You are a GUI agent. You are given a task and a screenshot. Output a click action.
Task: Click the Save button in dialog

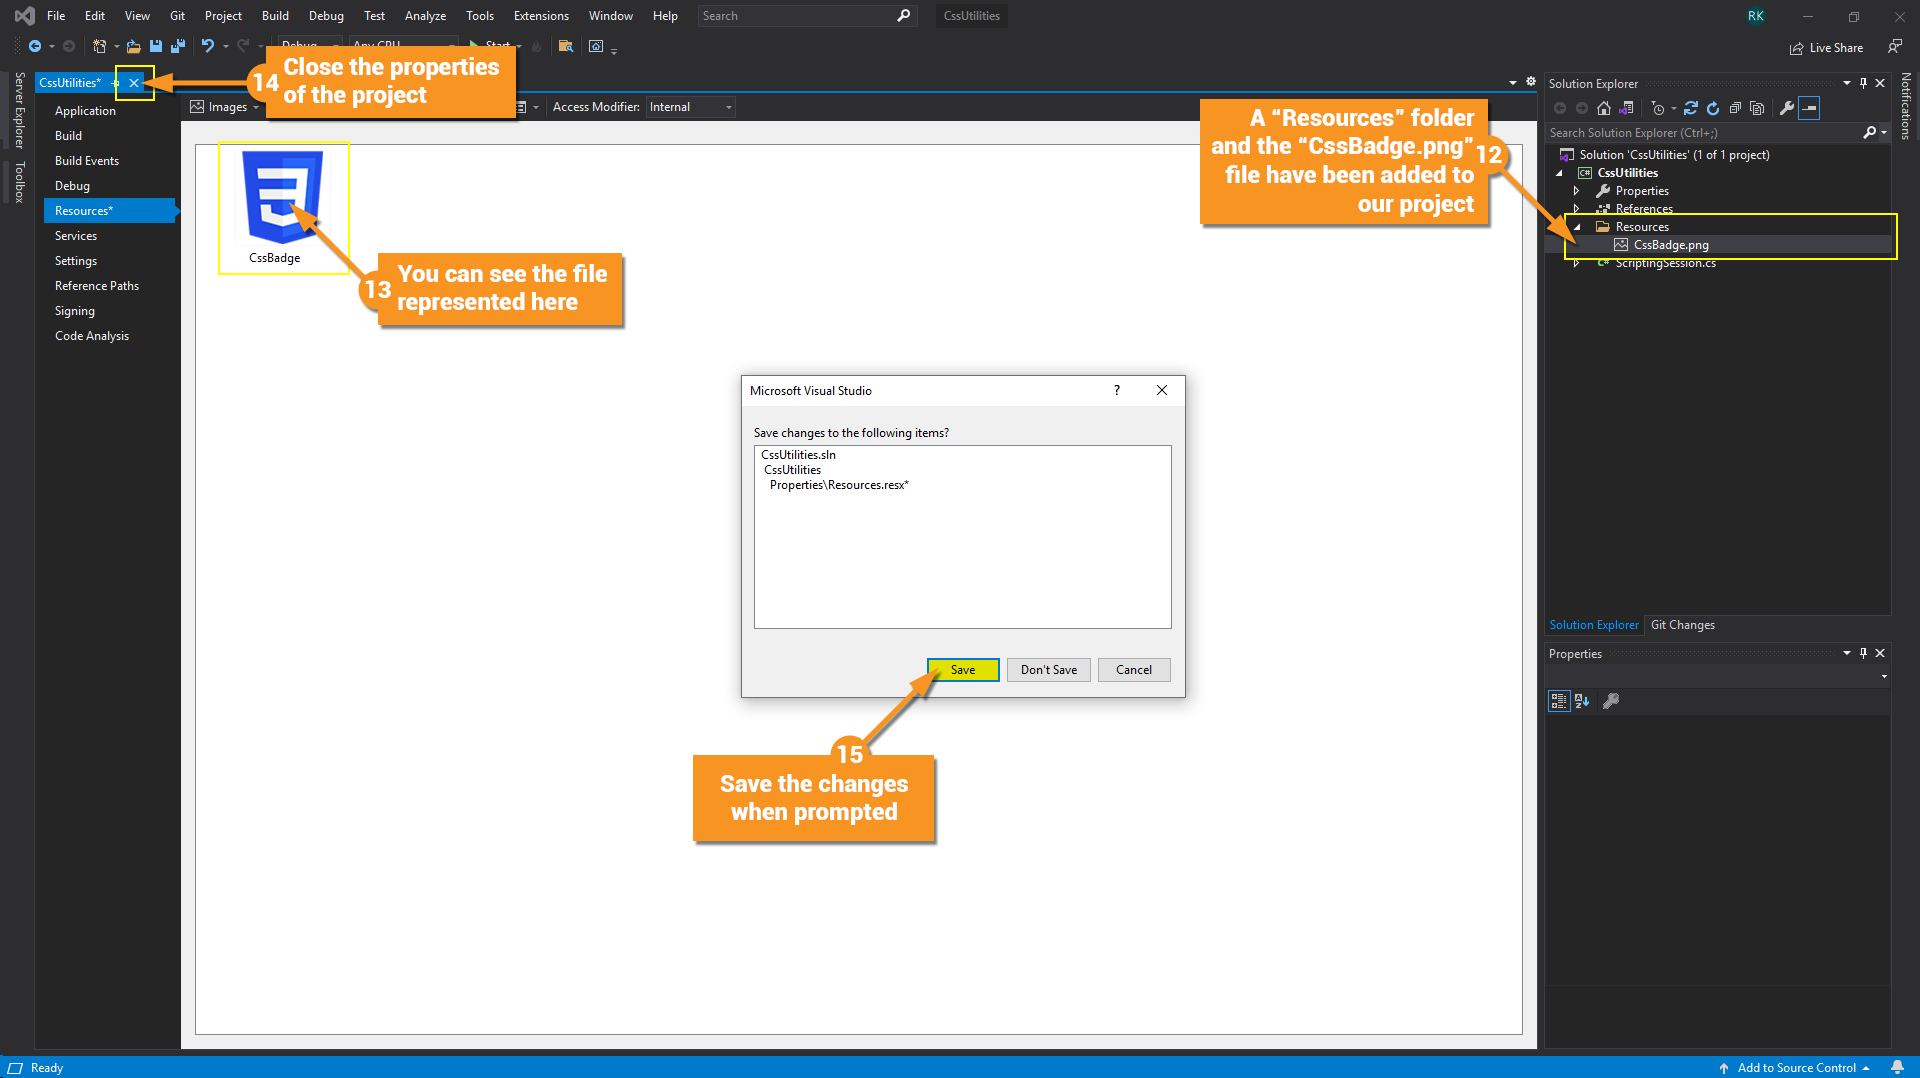click(x=963, y=670)
